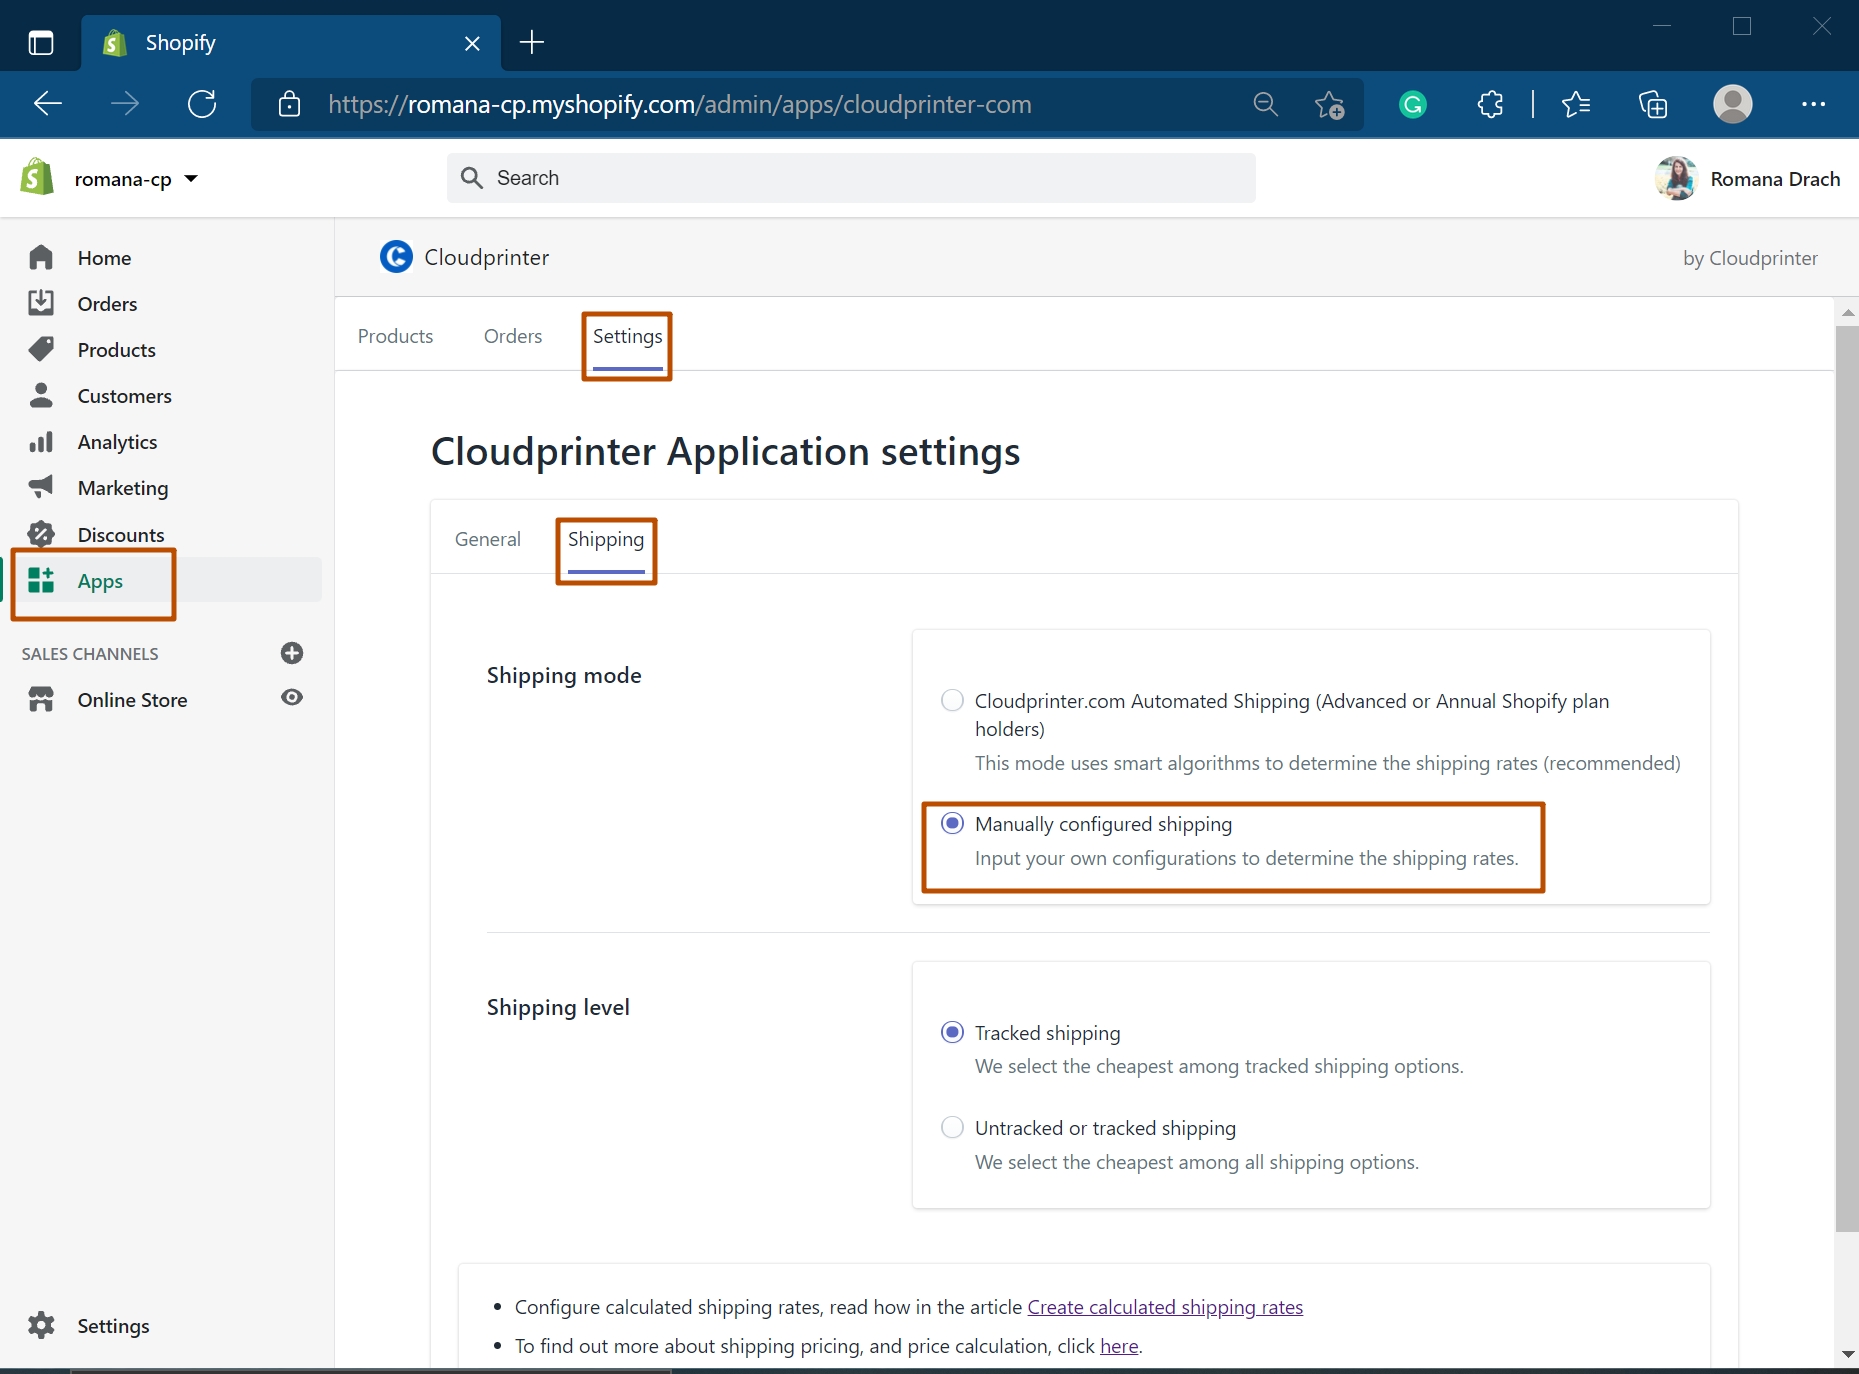
Task: Select Tracked shipping radio button
Action: pyautogui.click(x=952, y=1032)
